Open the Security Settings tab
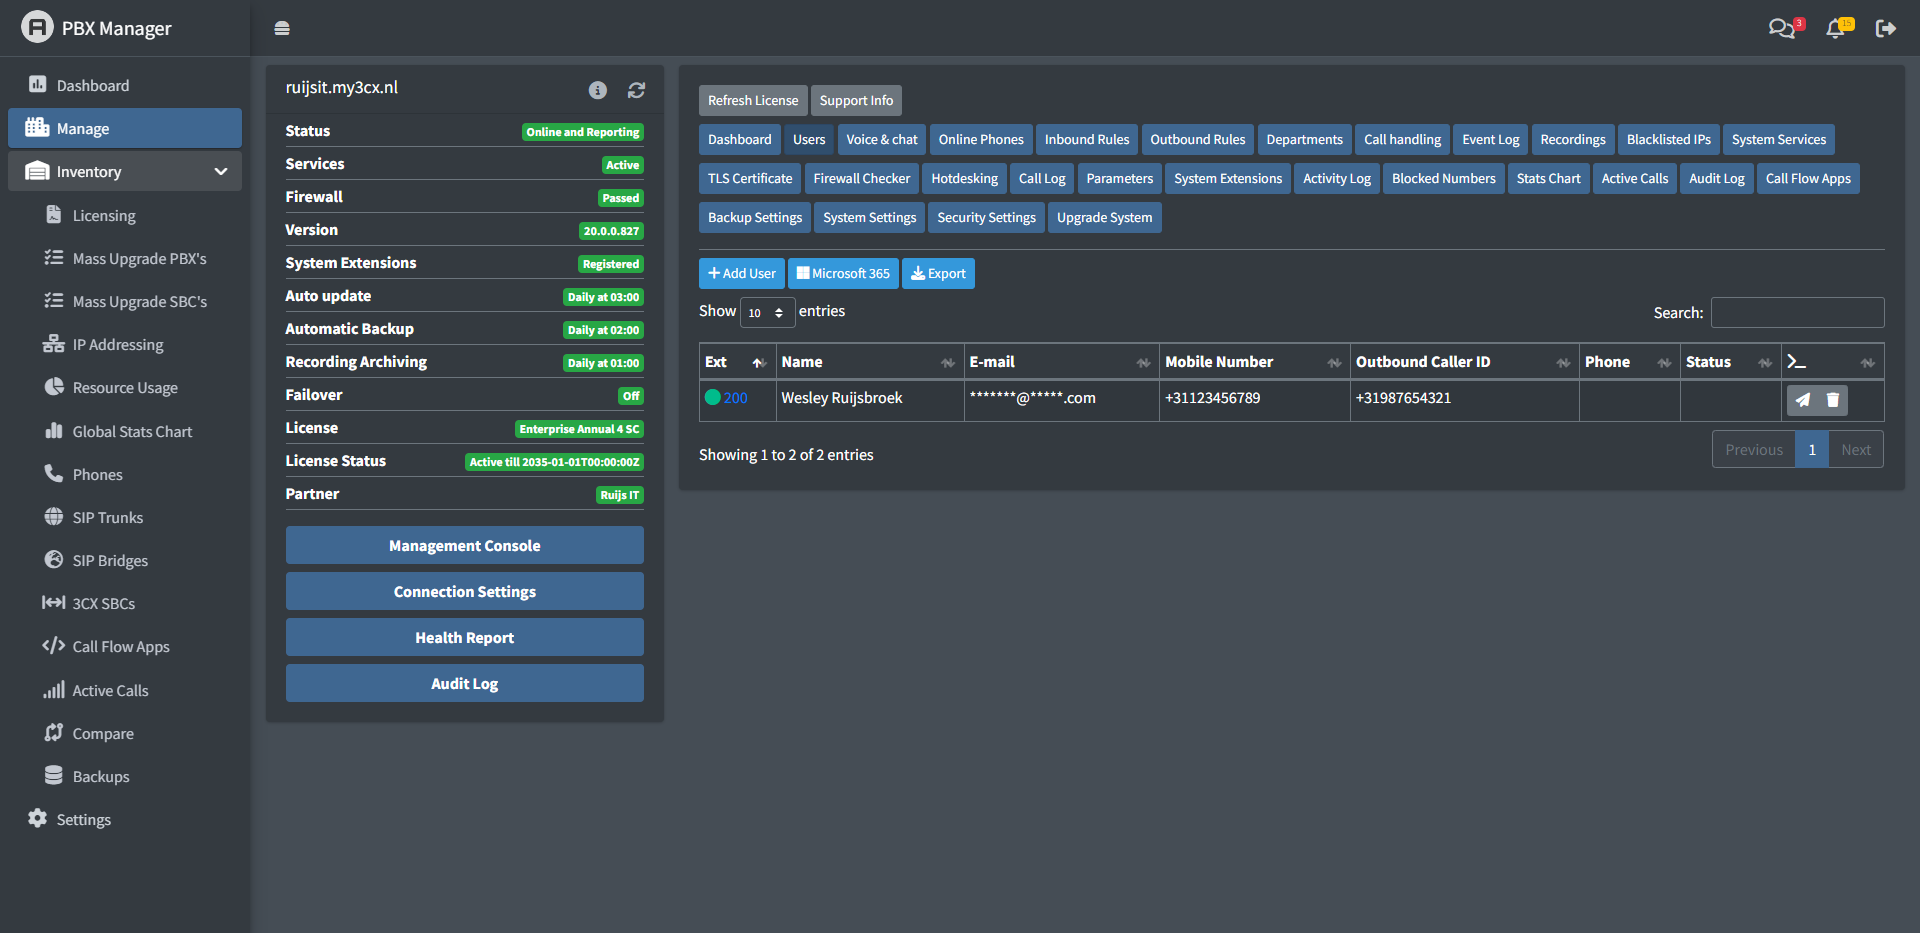This screenshot has height=933, width=1920. (986, 217)
